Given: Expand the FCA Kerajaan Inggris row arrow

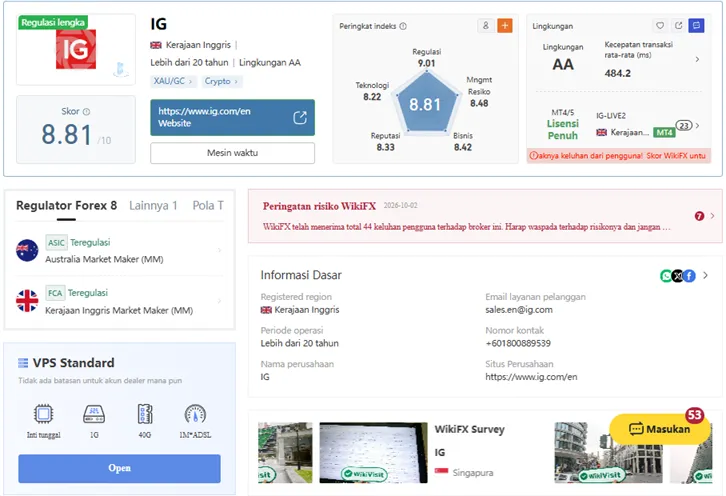Looking at the screenshot, I should (x=219, y=301).
